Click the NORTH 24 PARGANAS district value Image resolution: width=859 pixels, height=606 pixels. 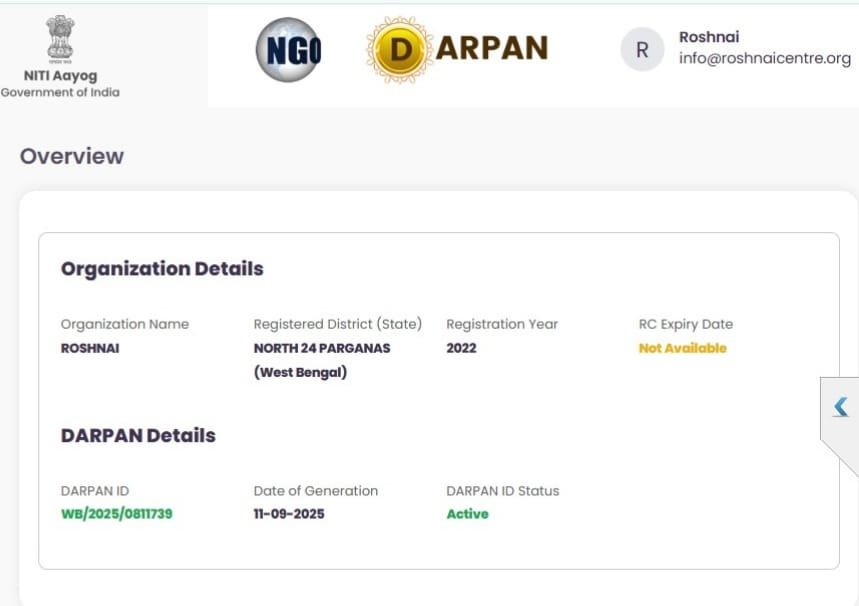322,348
